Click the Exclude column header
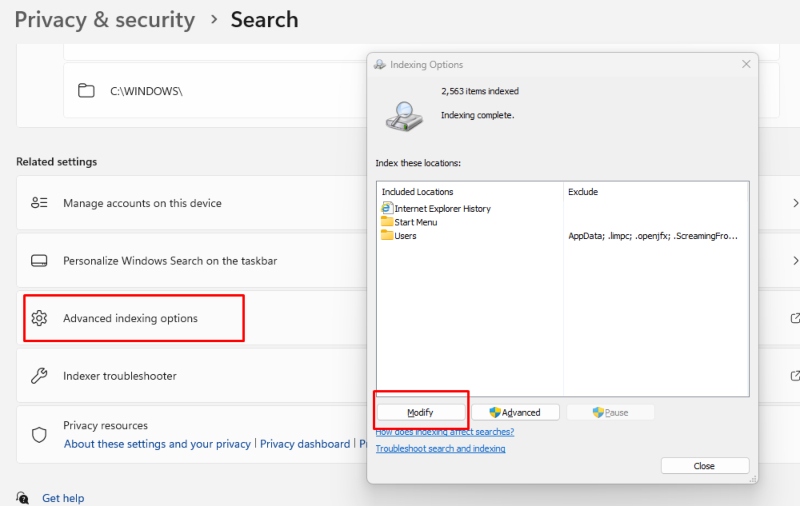This screenshot has height=506, width=800. (582, 191)
